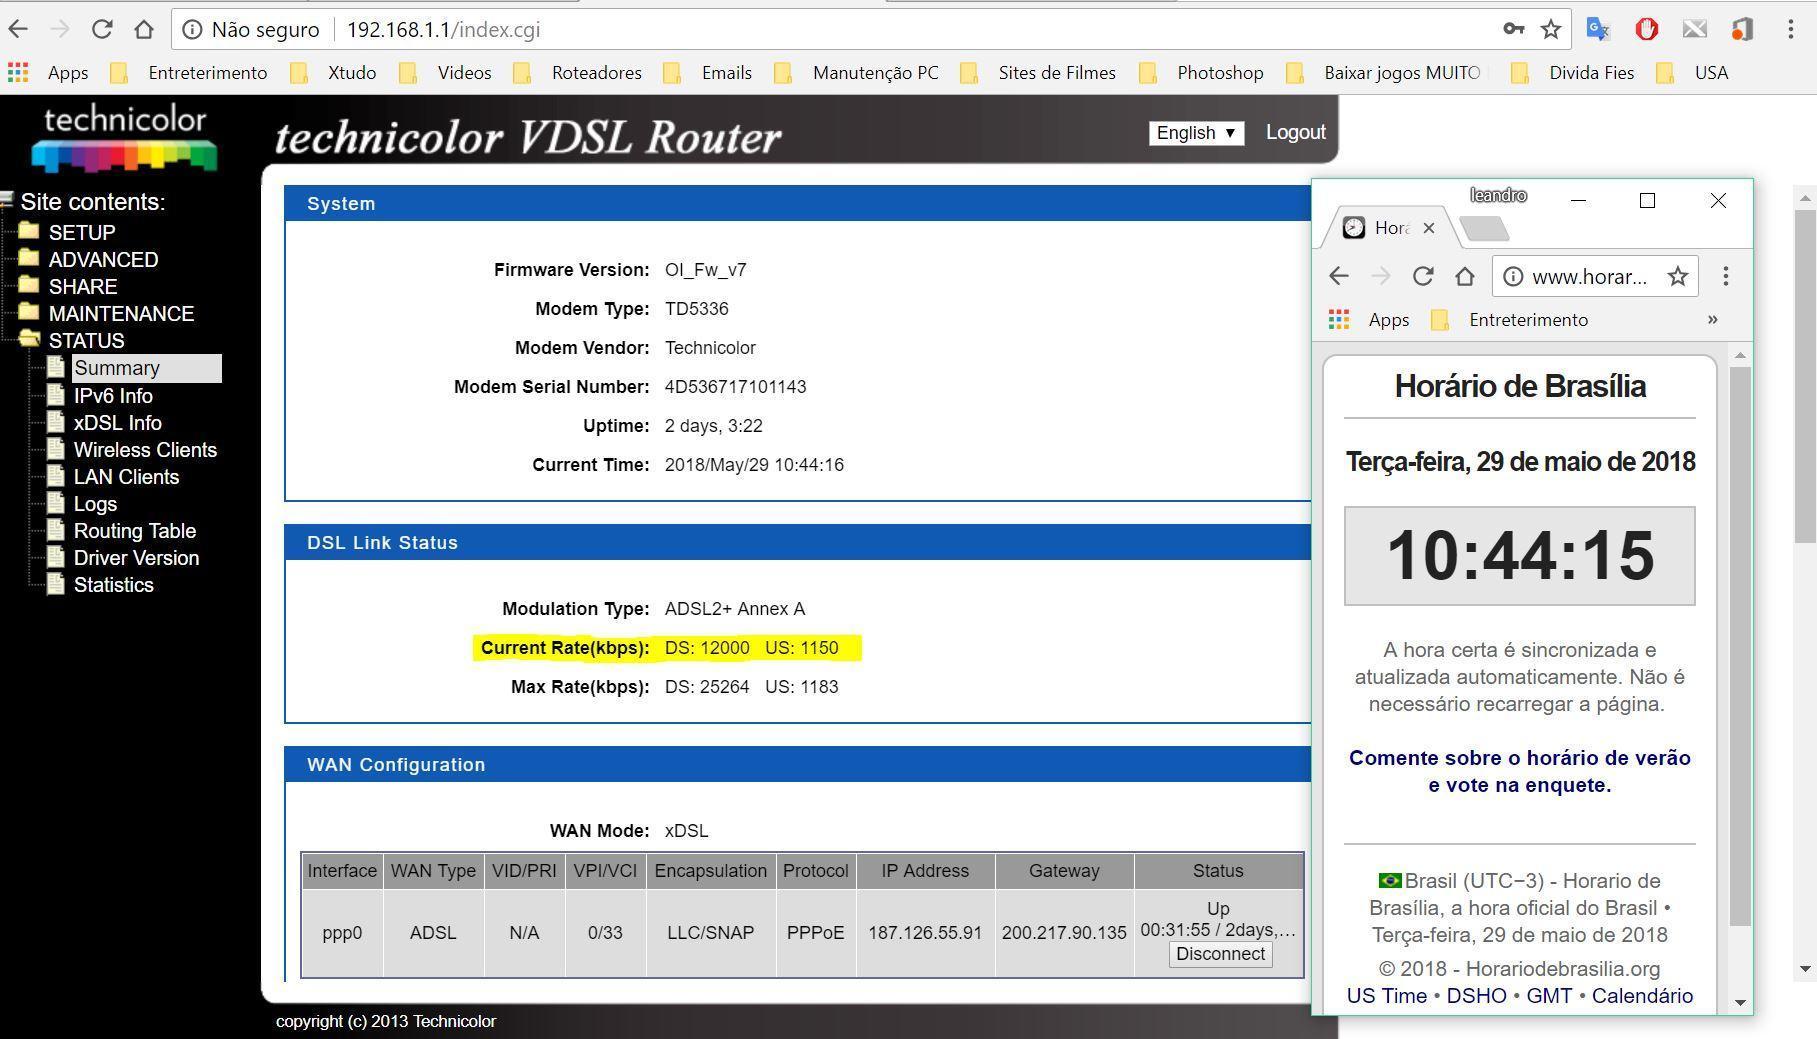Expand the SHARE folder
The image size is (1817, 1039).
tap(67, 286)
